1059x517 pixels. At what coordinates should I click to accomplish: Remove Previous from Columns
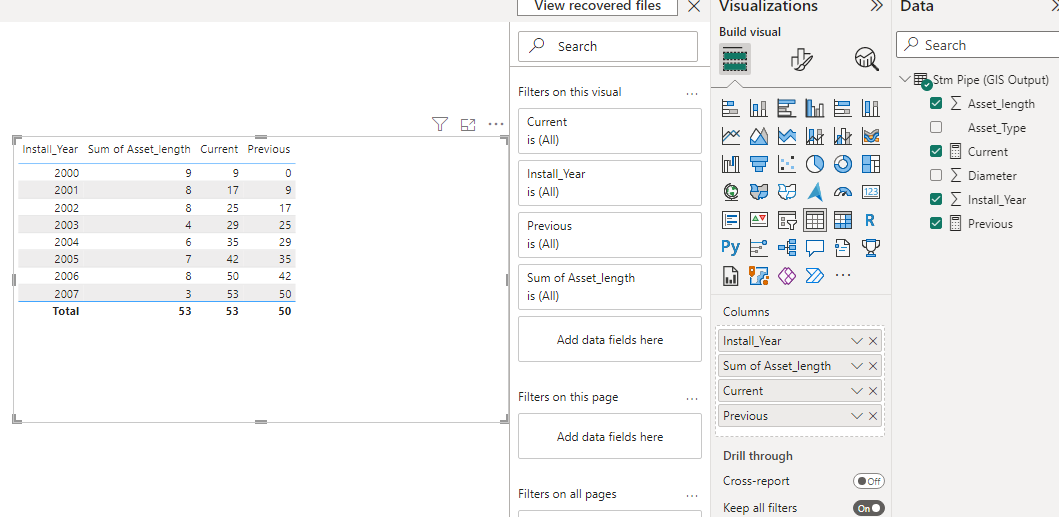click(873, 416)
